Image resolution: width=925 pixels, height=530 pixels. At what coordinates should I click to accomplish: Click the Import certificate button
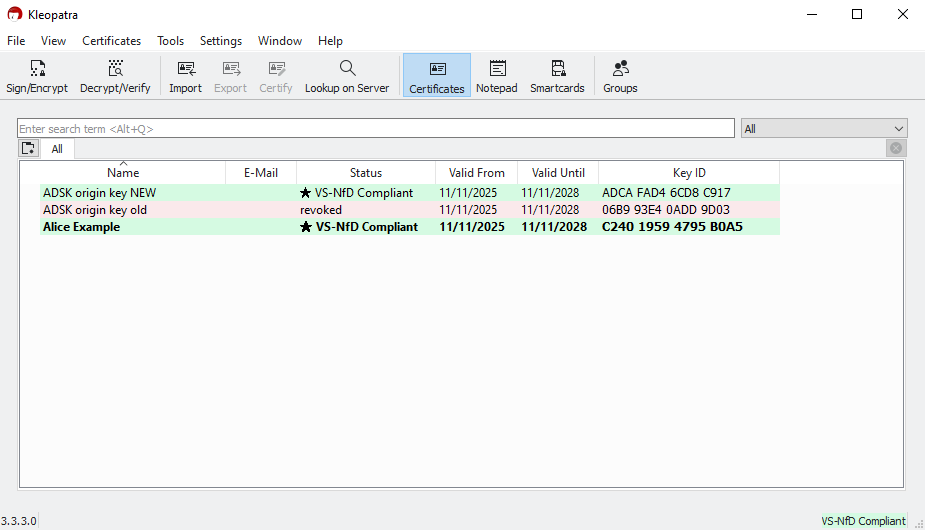tap(185, 76)
